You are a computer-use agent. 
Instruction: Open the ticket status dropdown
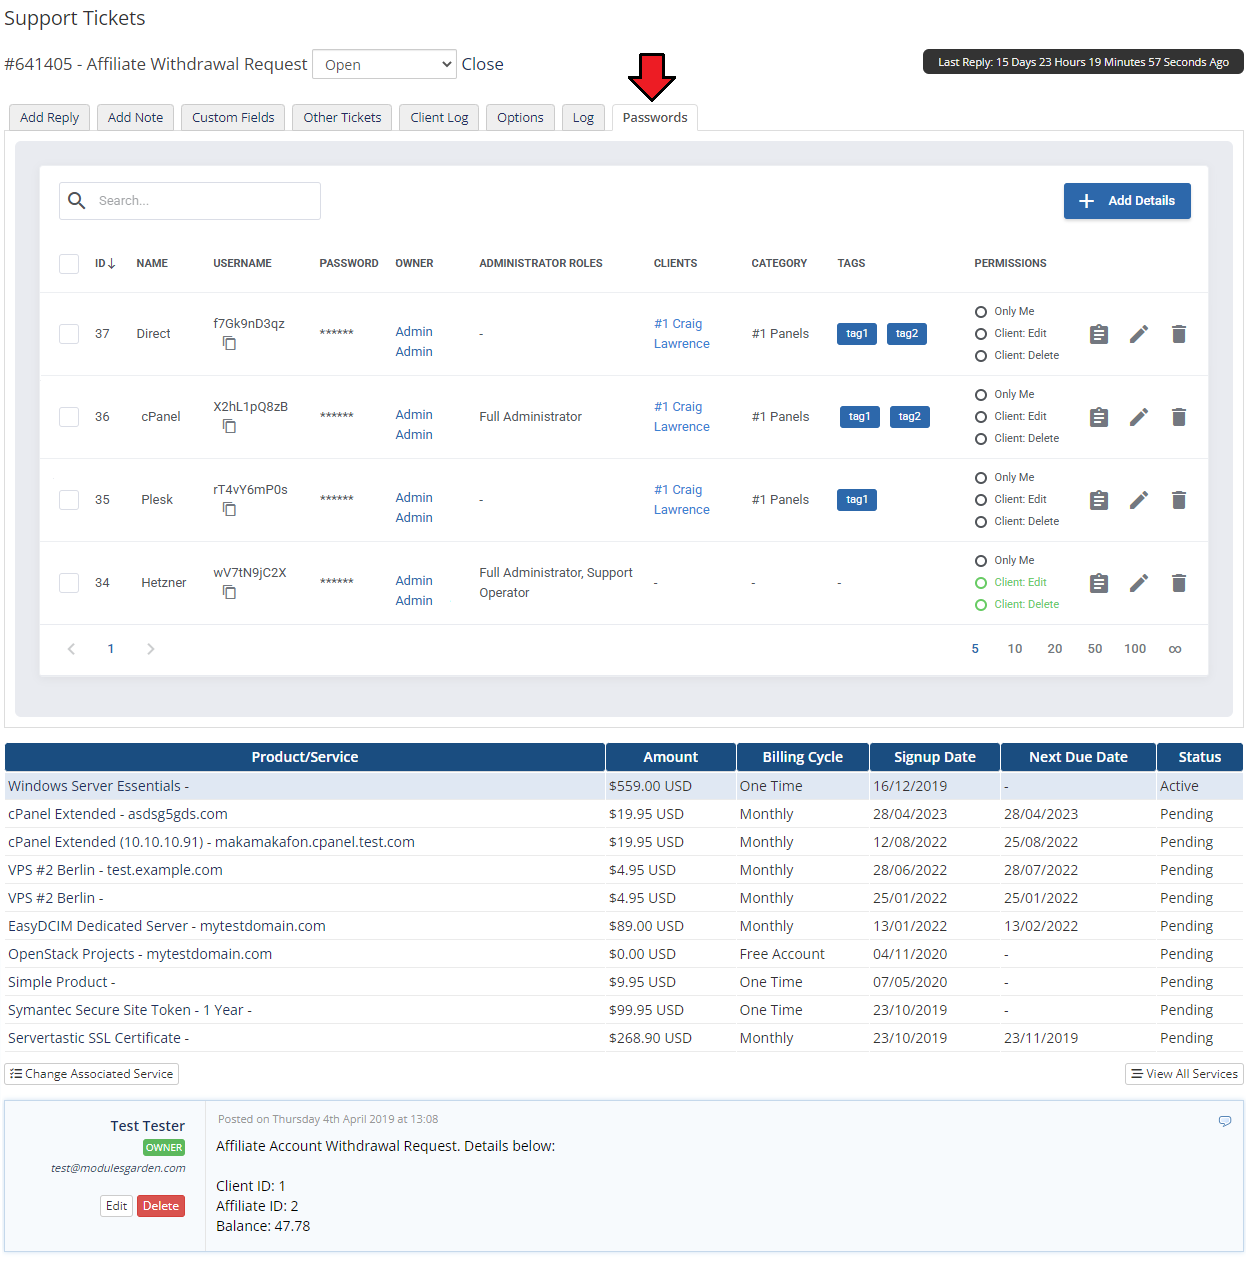click(384, 64)
